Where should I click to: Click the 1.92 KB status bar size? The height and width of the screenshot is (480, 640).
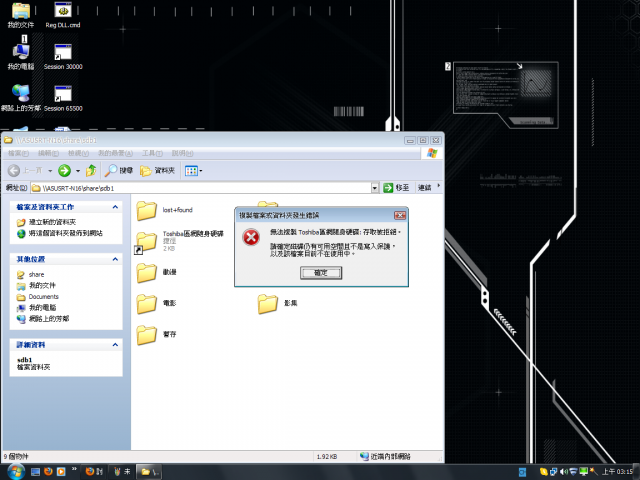tap(327, 457)
